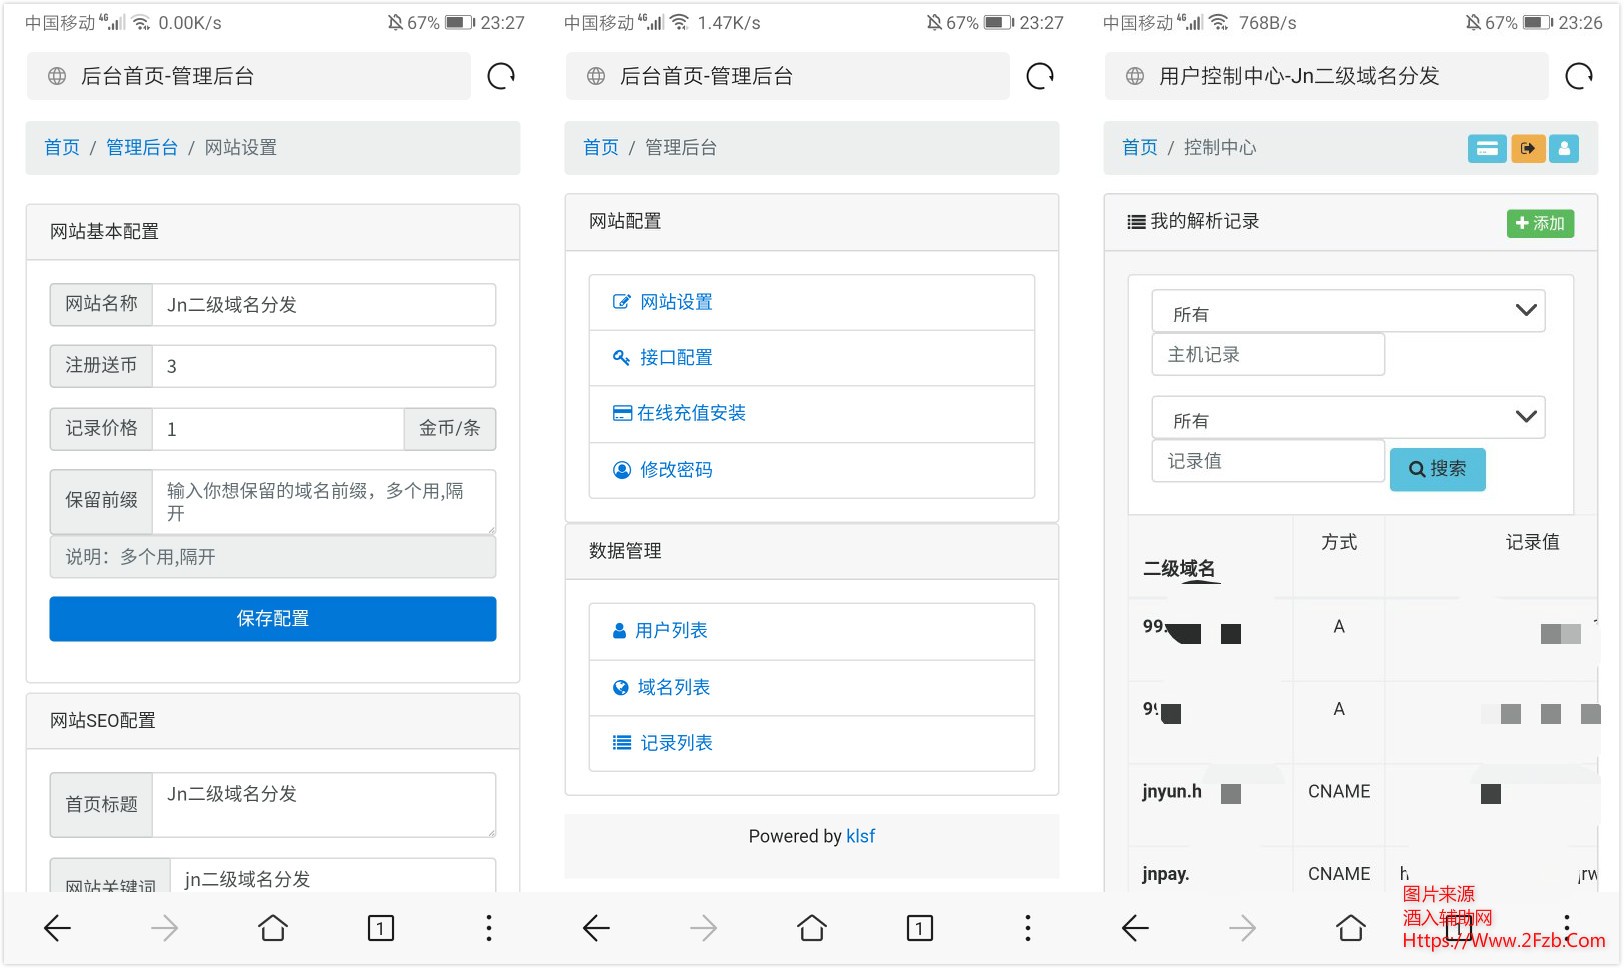This screenshot has width=1624, height=968.
Task: Click the 我的解析记录 panel heading
Action: (1204, 222)
